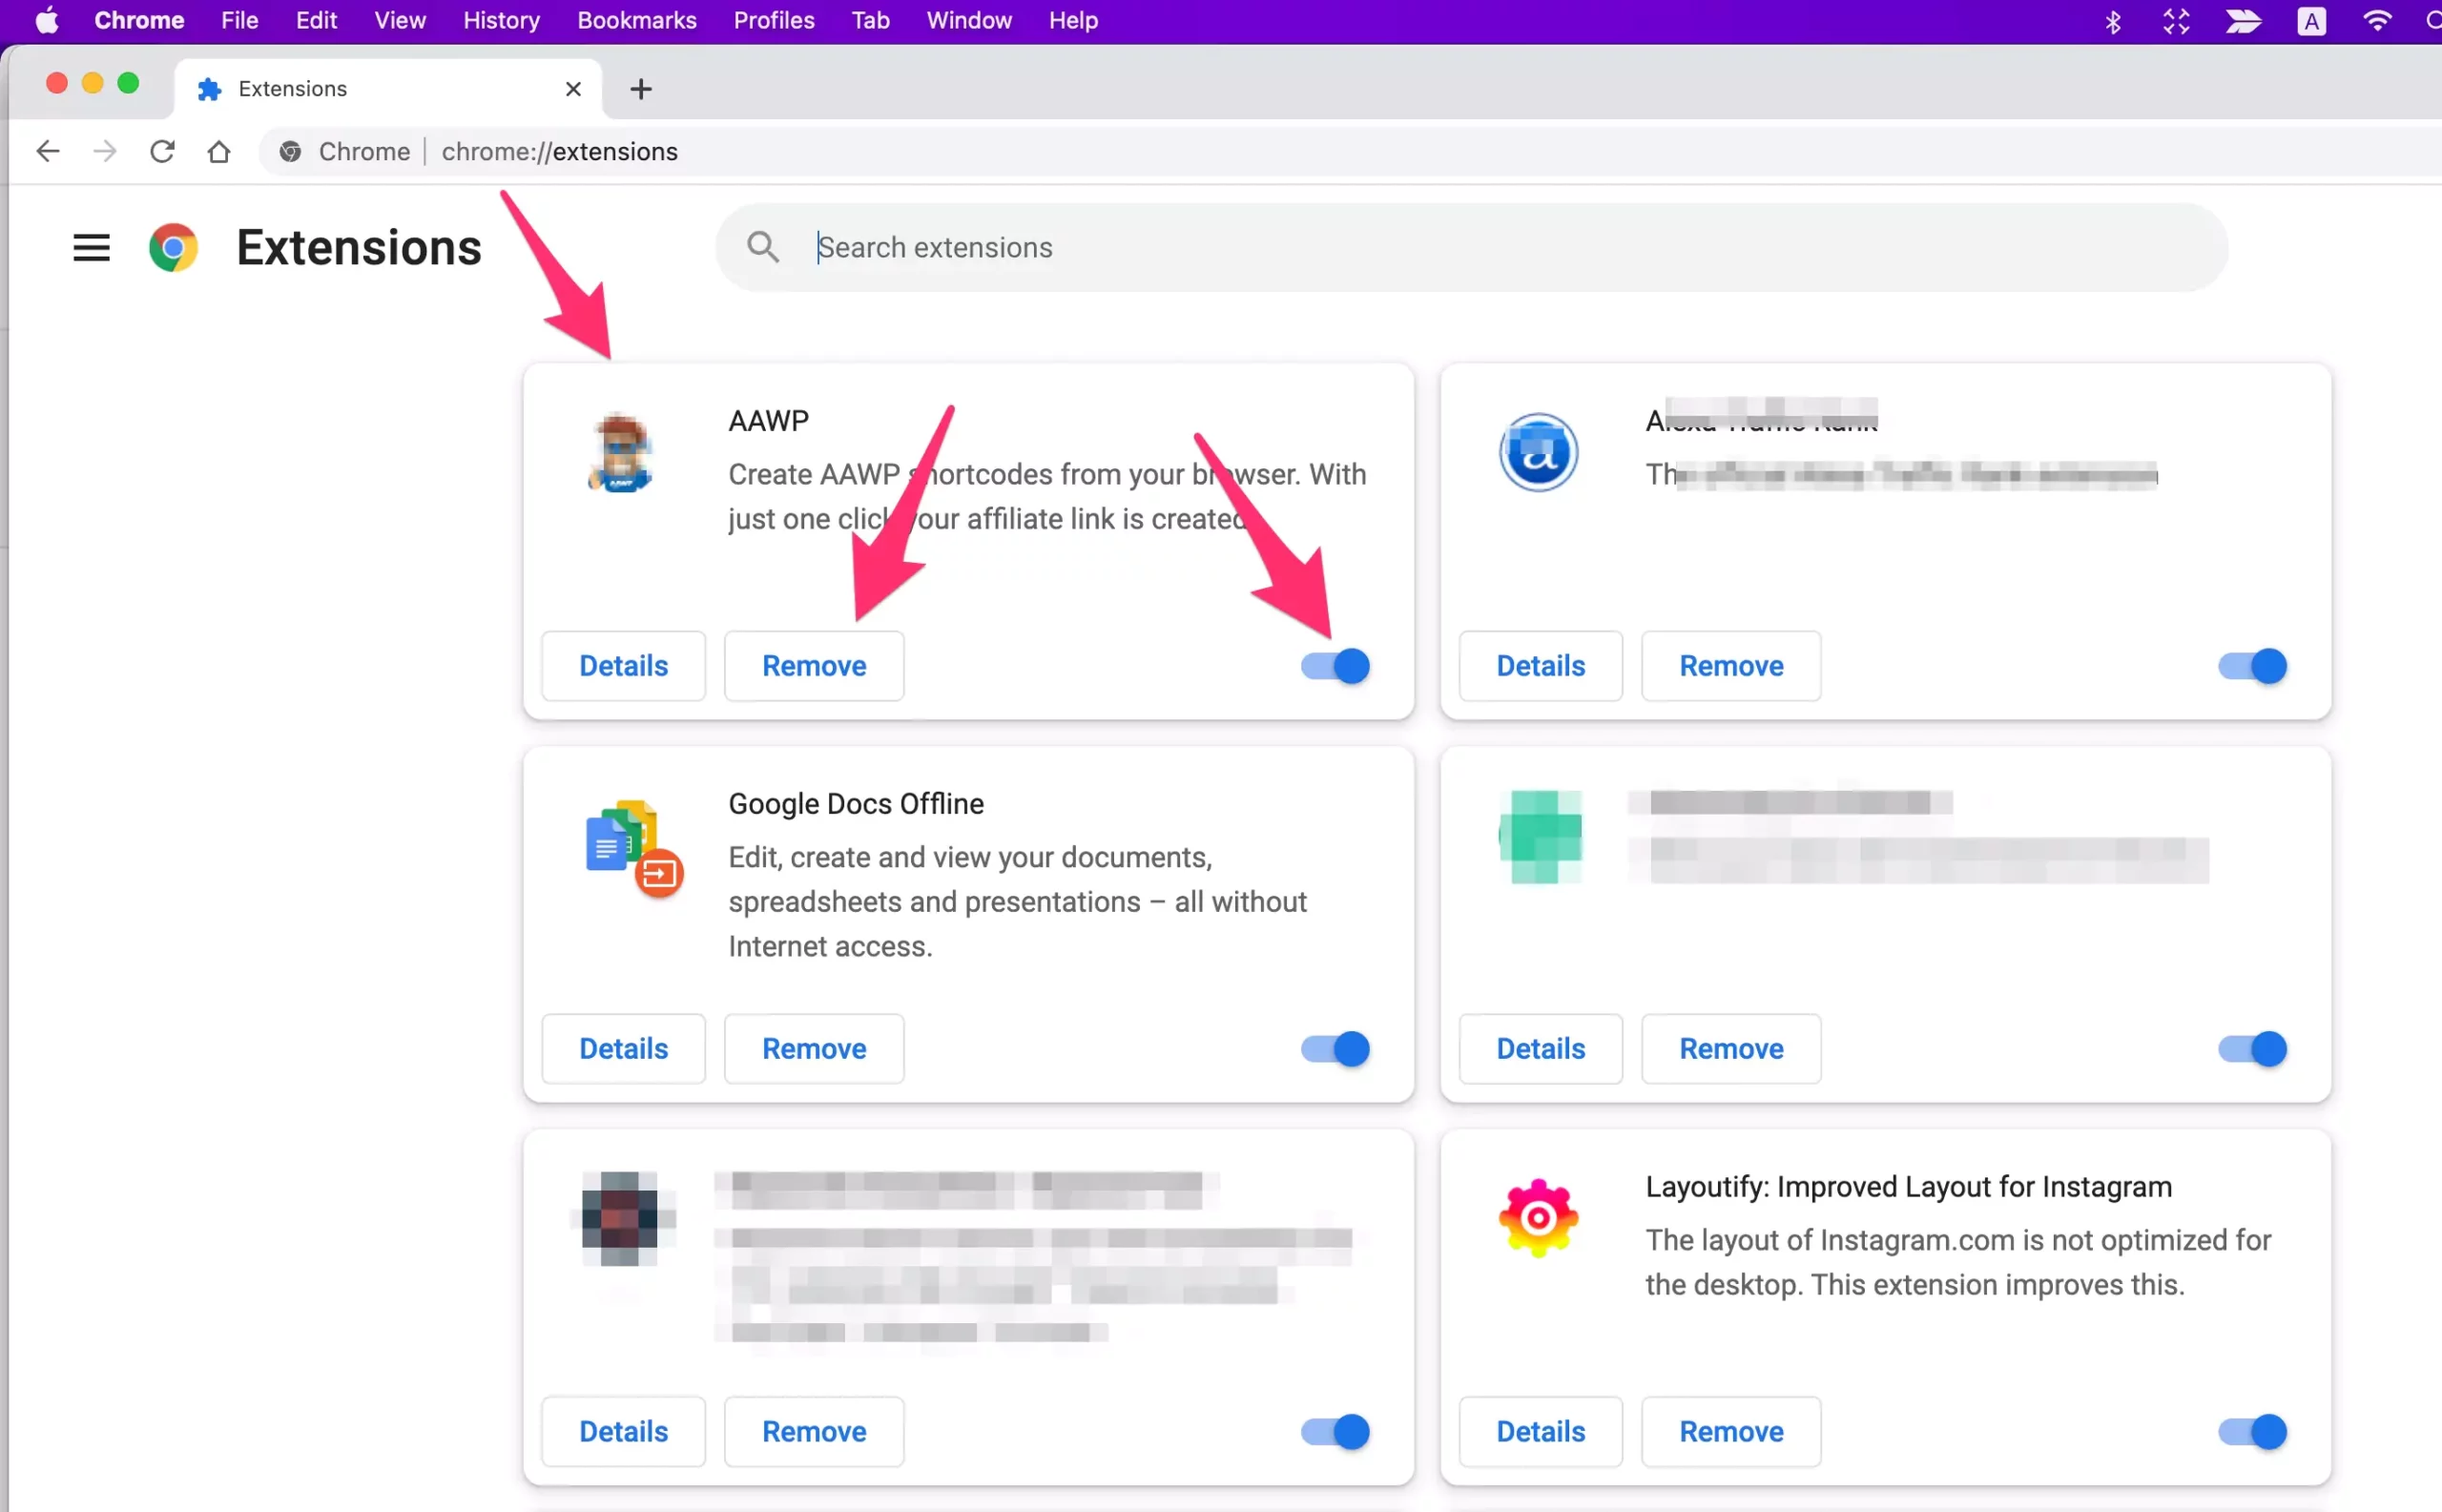Open the Chrome application menu

[139, 21]
